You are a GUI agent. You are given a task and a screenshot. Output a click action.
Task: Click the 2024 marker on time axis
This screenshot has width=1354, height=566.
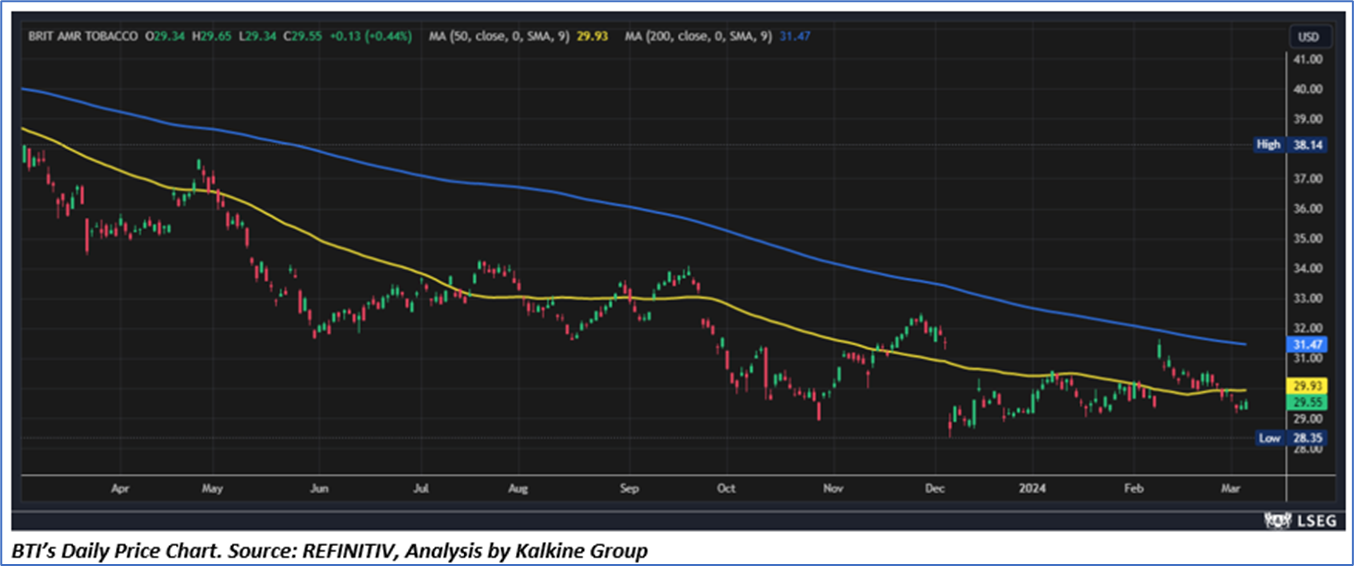(x=1032, y=489)
